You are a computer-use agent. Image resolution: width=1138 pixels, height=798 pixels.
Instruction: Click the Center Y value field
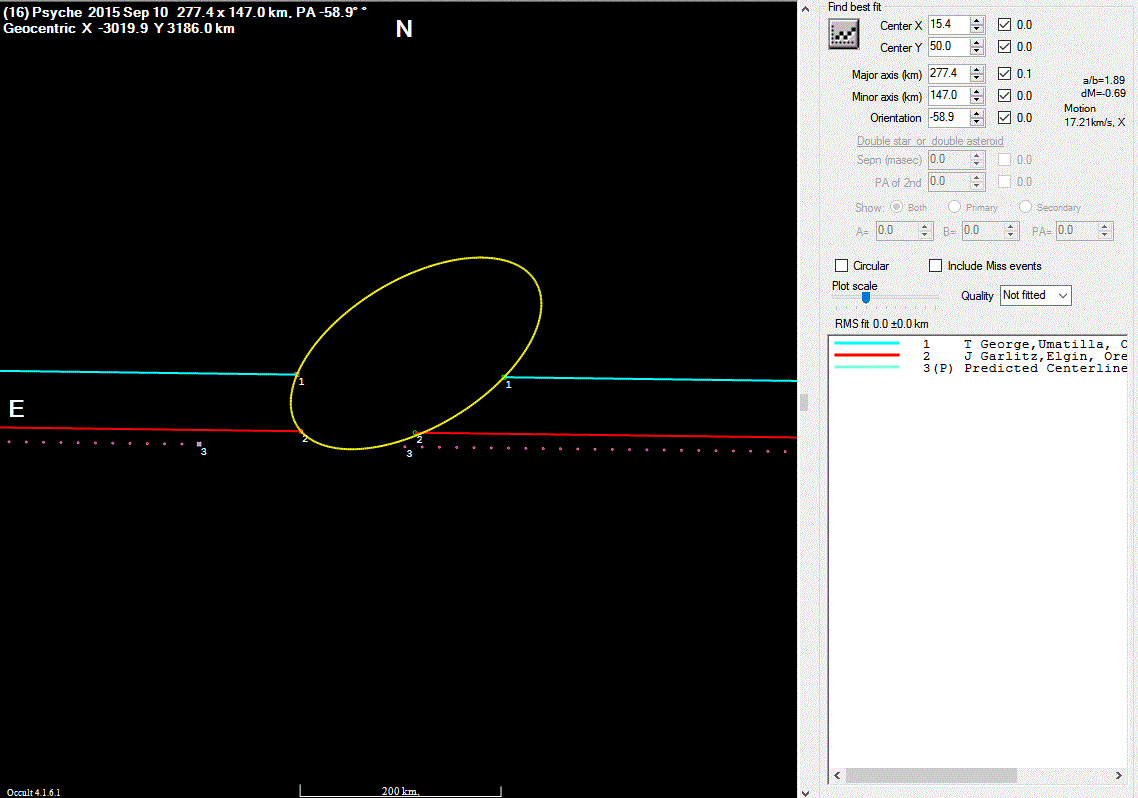point(949,46)
